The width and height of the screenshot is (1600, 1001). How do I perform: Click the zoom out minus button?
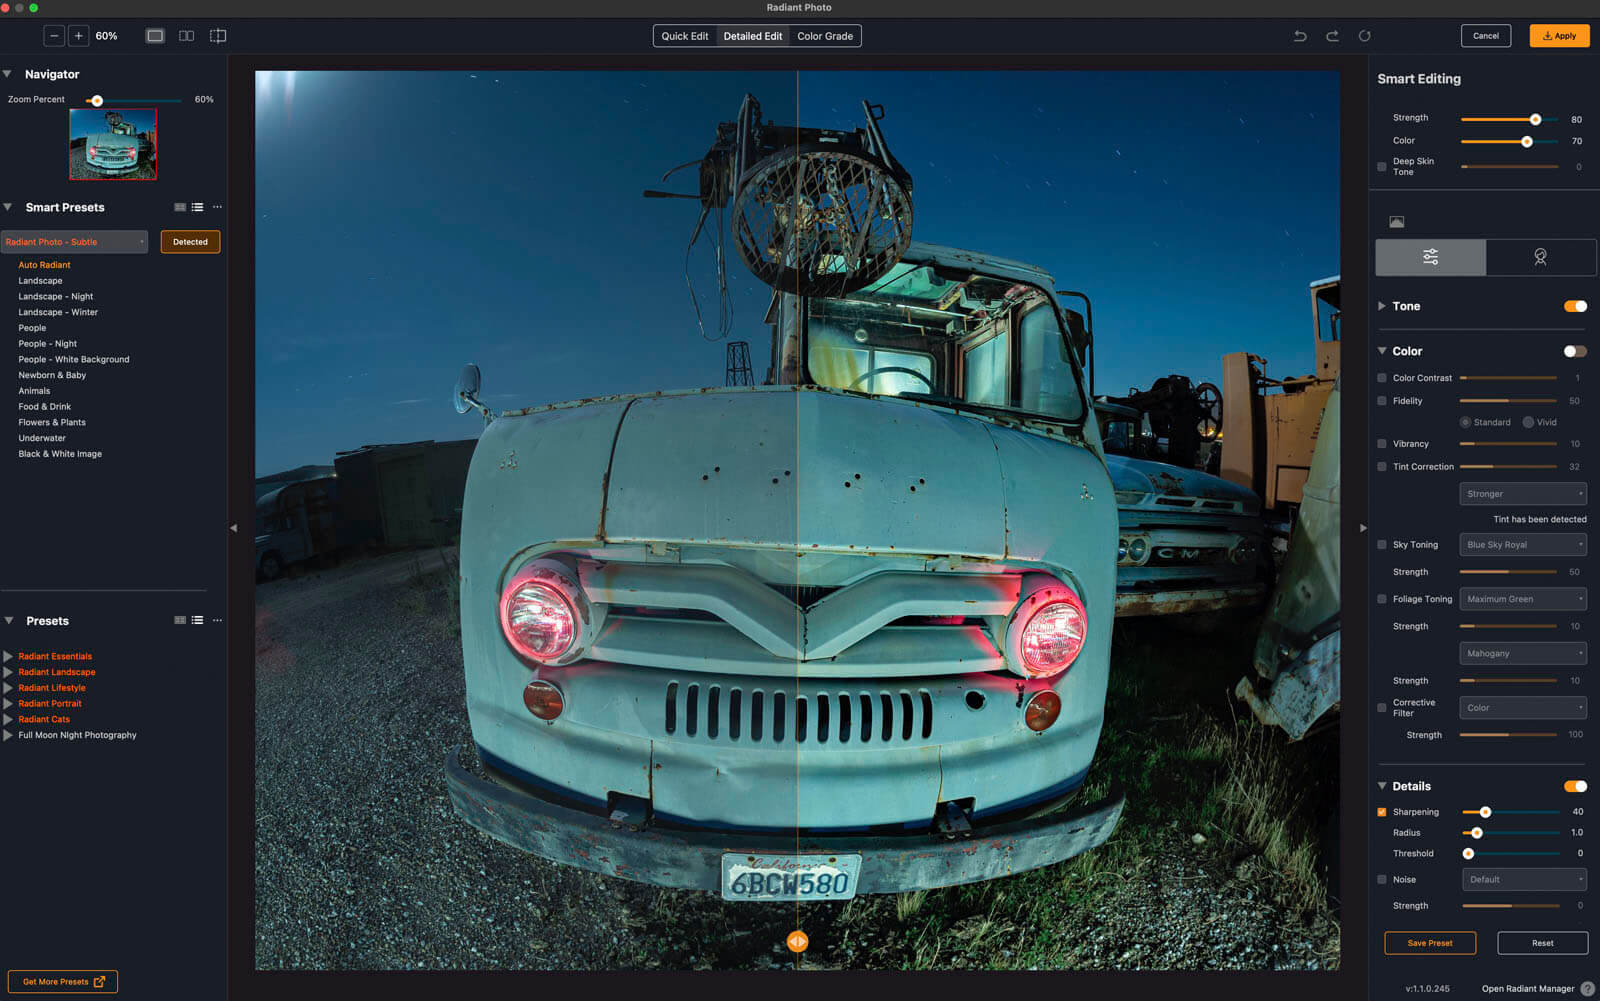(54, 36)
